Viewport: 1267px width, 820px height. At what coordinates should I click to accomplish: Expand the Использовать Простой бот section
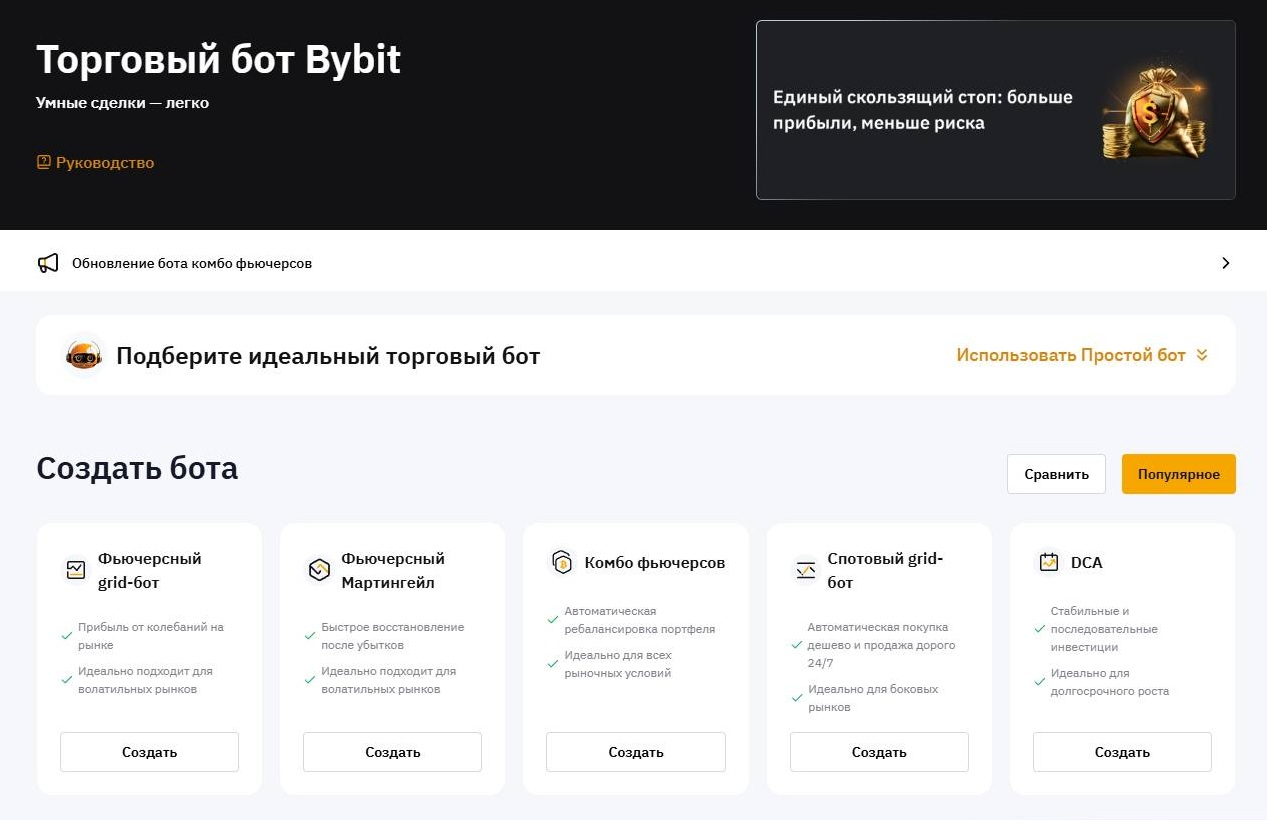(x=1070, y=355)
